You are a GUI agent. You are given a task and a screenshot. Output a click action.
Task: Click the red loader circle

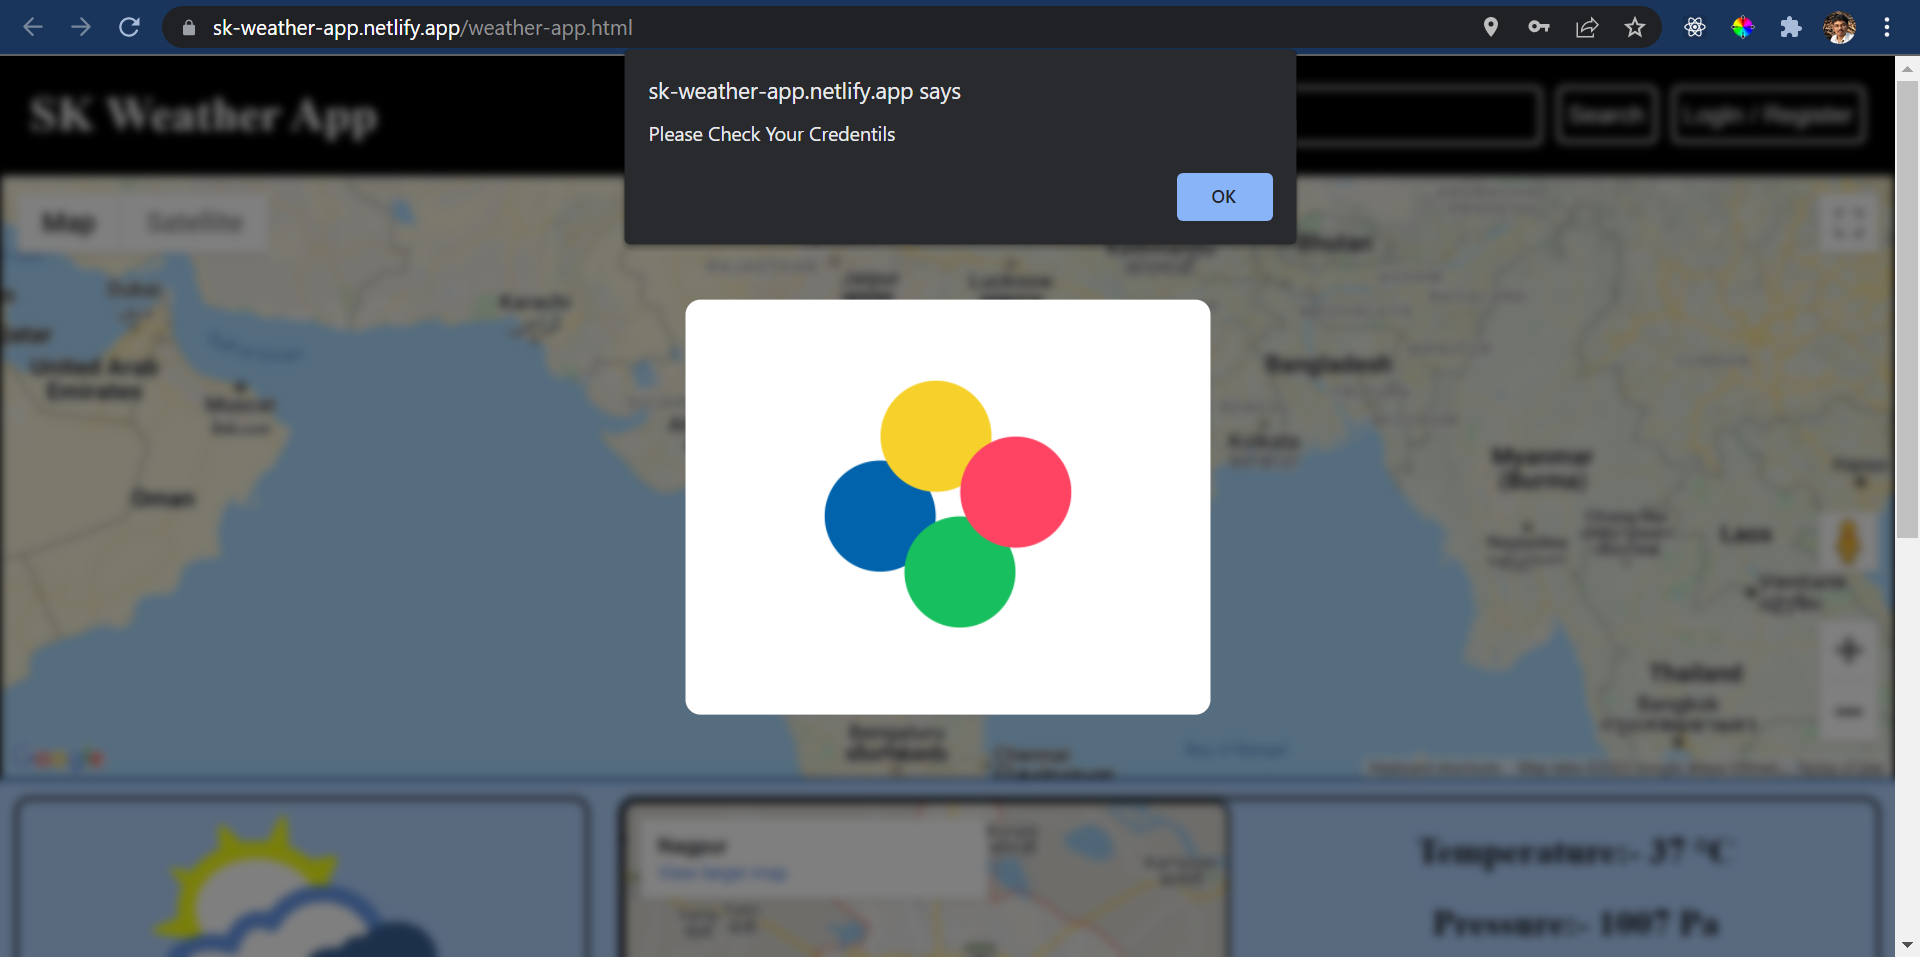coord(1016,492)
